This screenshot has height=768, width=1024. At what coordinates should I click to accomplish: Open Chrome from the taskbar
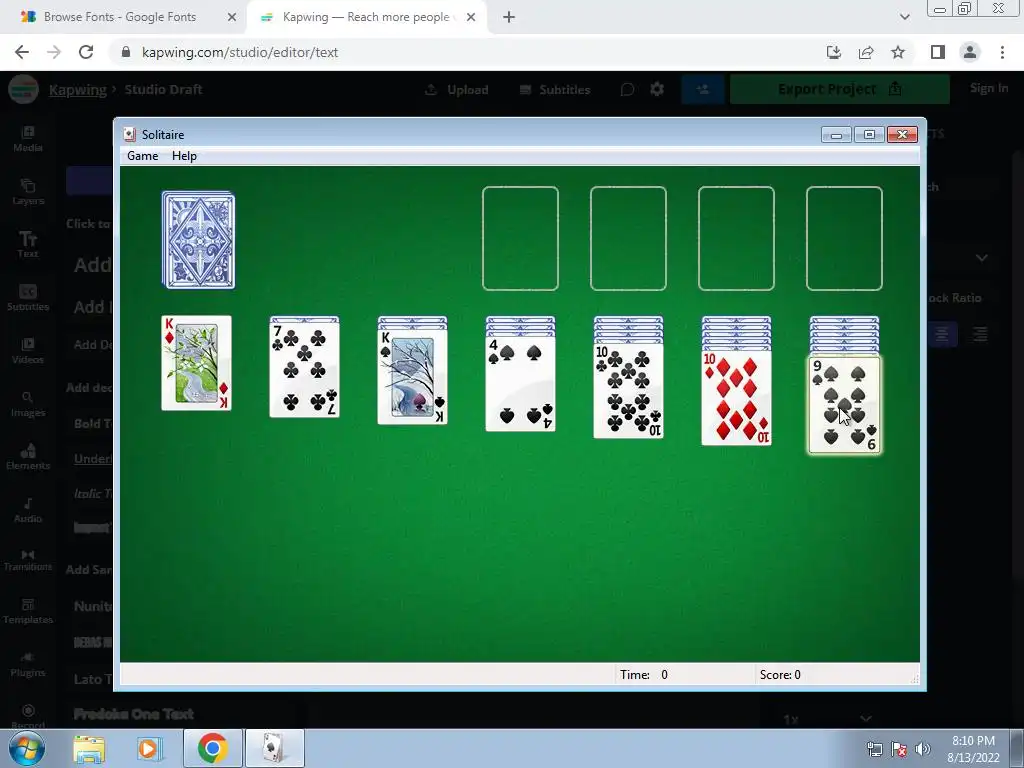(213, 748)
